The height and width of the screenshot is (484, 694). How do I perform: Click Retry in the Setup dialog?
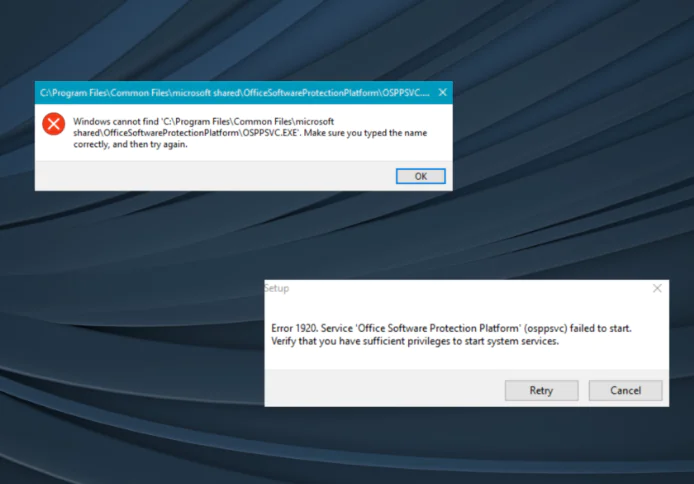(x=541, y=390)
